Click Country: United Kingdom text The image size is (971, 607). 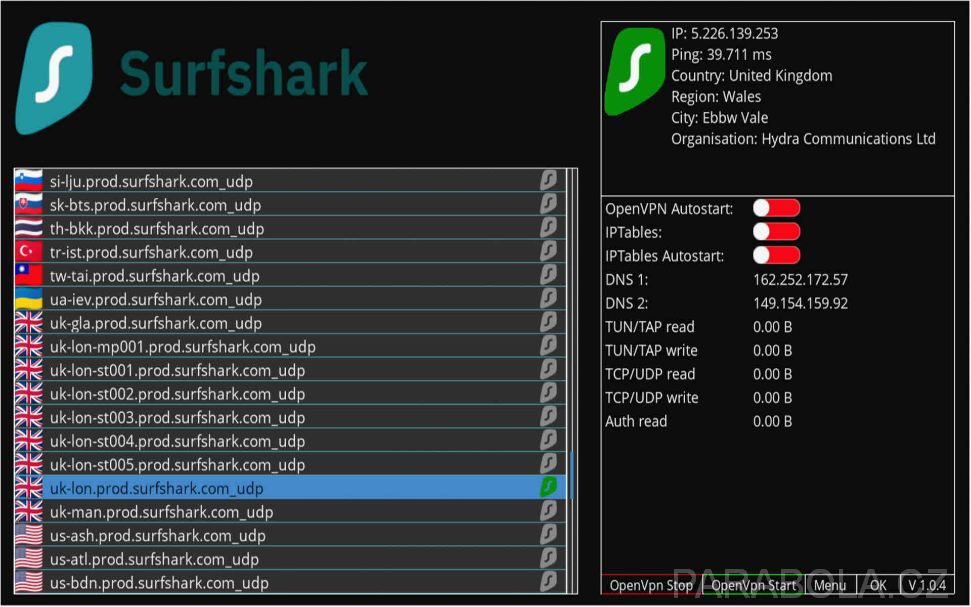(x=752, y=76)
